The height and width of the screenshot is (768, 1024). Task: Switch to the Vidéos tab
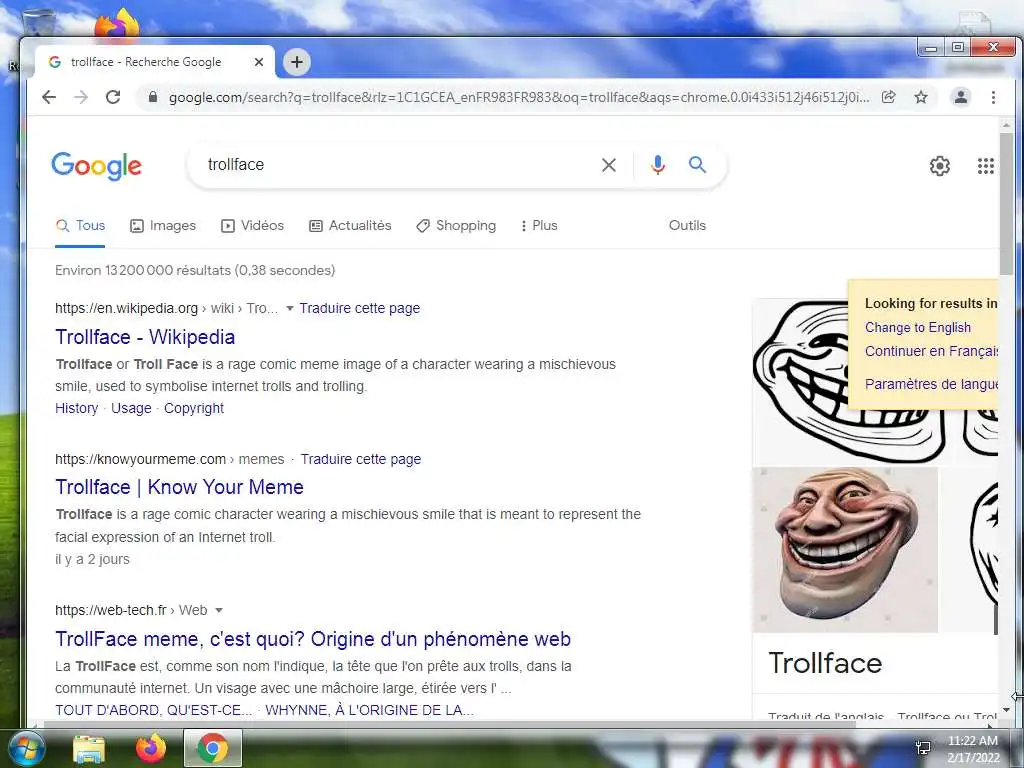[253, 225]
